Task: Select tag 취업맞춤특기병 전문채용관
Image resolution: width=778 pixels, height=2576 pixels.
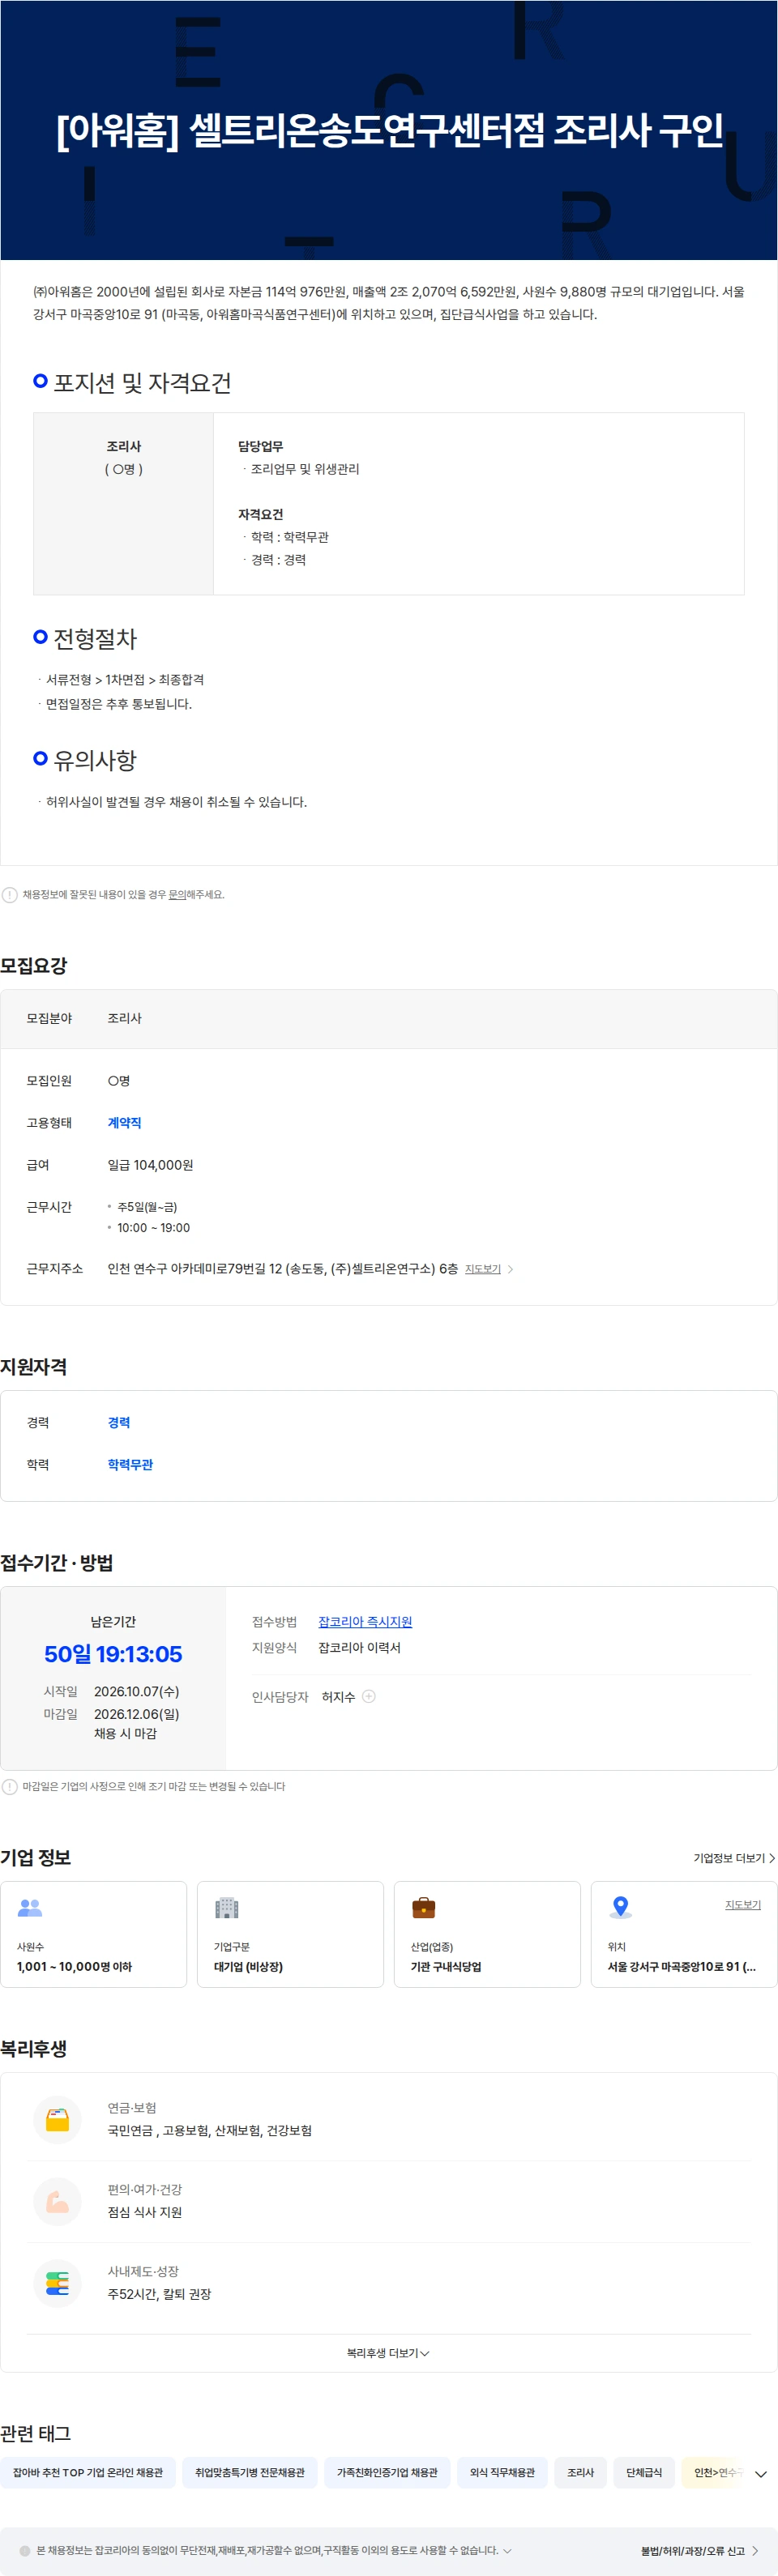Action: [250, 2472]
